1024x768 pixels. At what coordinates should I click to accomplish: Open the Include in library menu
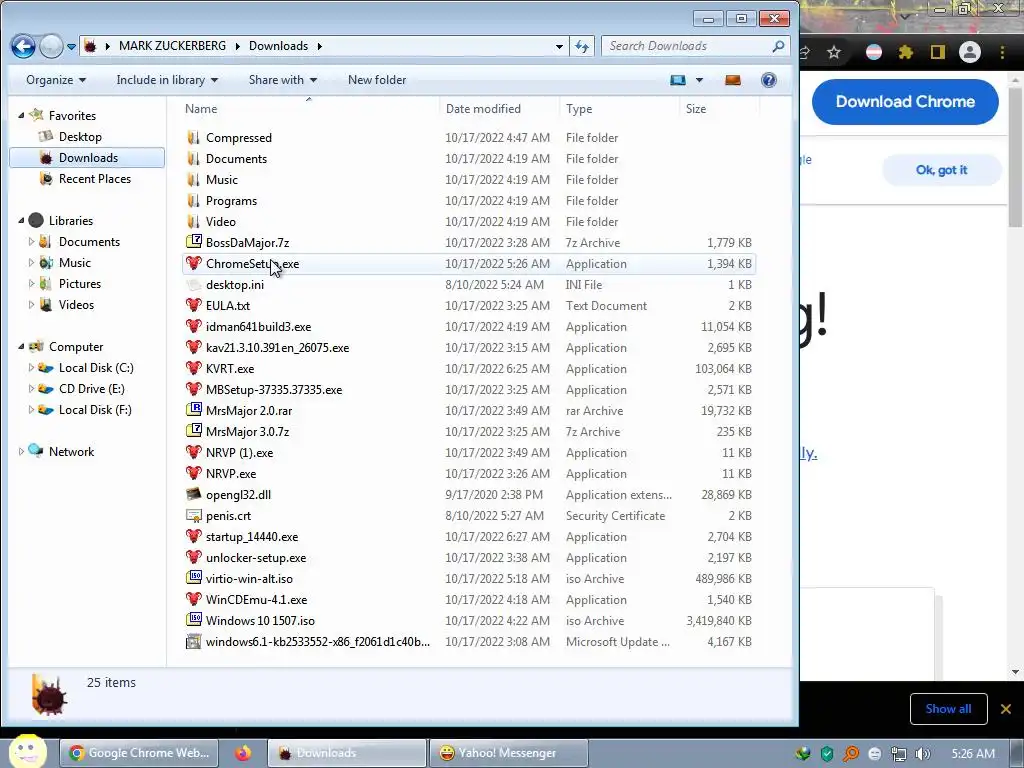[167, 80]
